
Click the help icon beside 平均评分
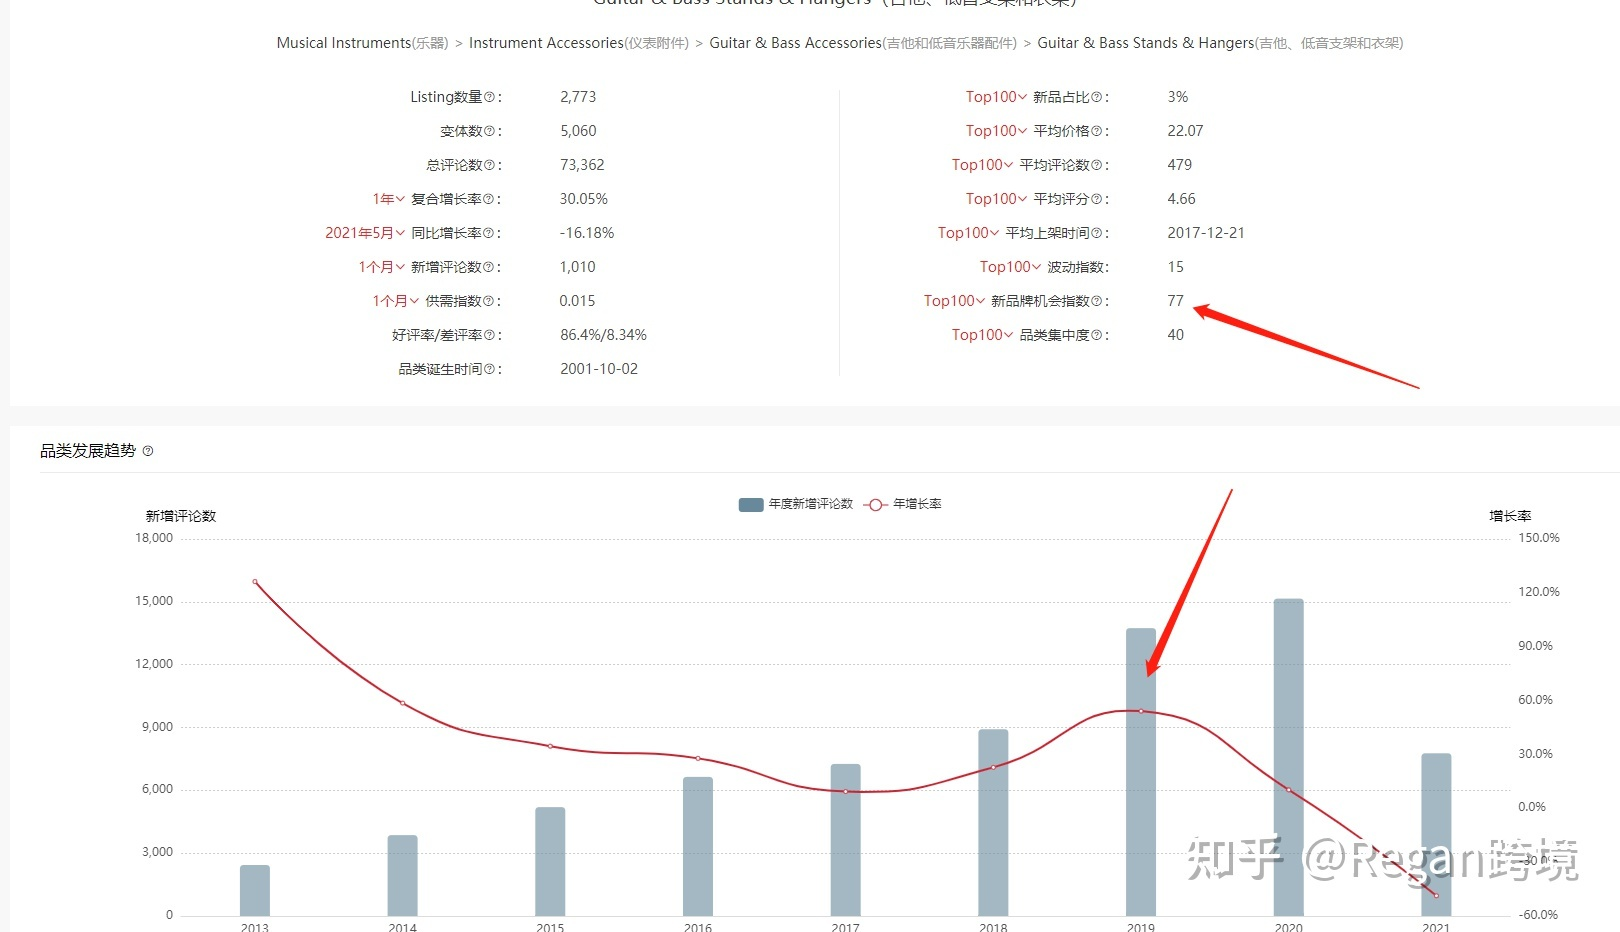(1096, 198)
